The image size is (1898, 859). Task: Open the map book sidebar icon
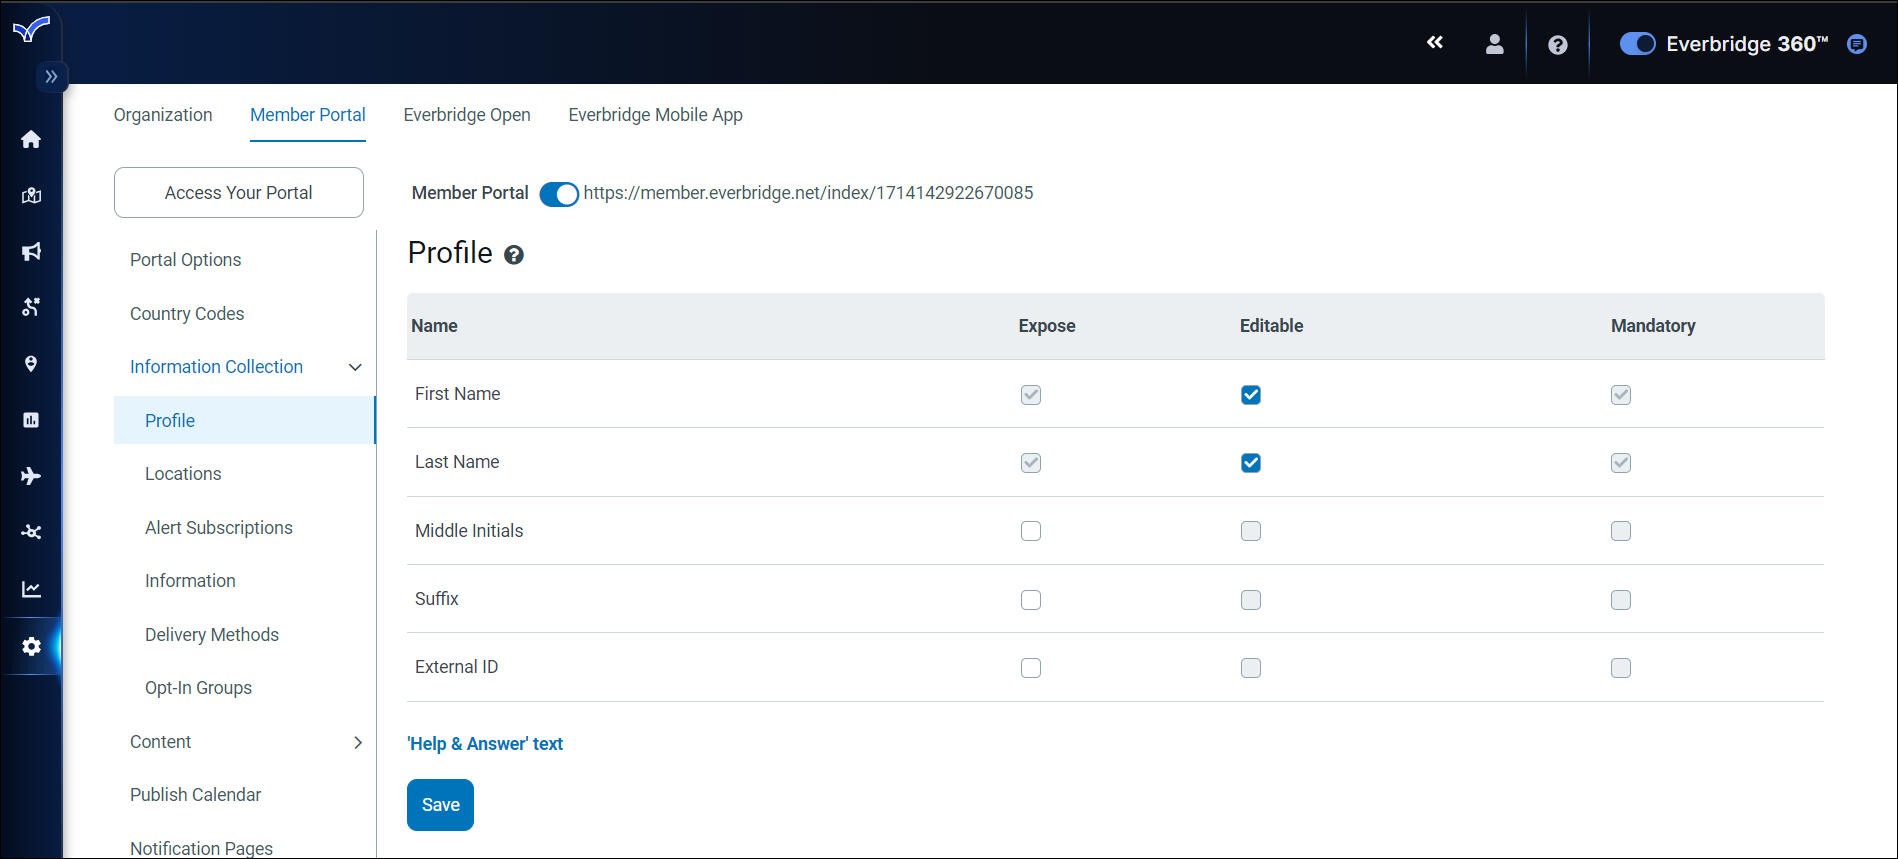tap(31, 195)
